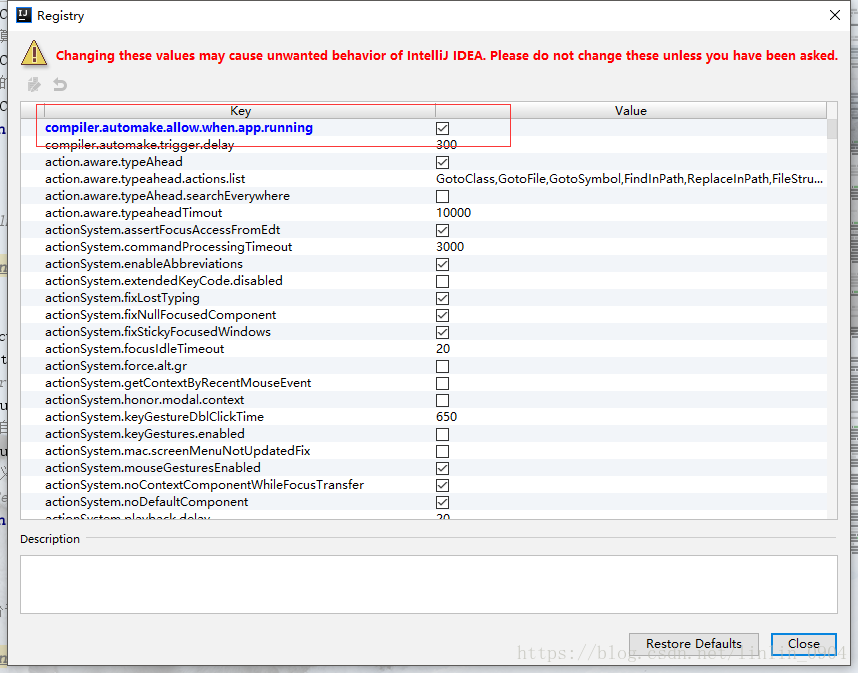Screen dimensions: 858x673
Task: Select actionSystem.keyGestureDblClickTime key
Action: click(154, 416)
